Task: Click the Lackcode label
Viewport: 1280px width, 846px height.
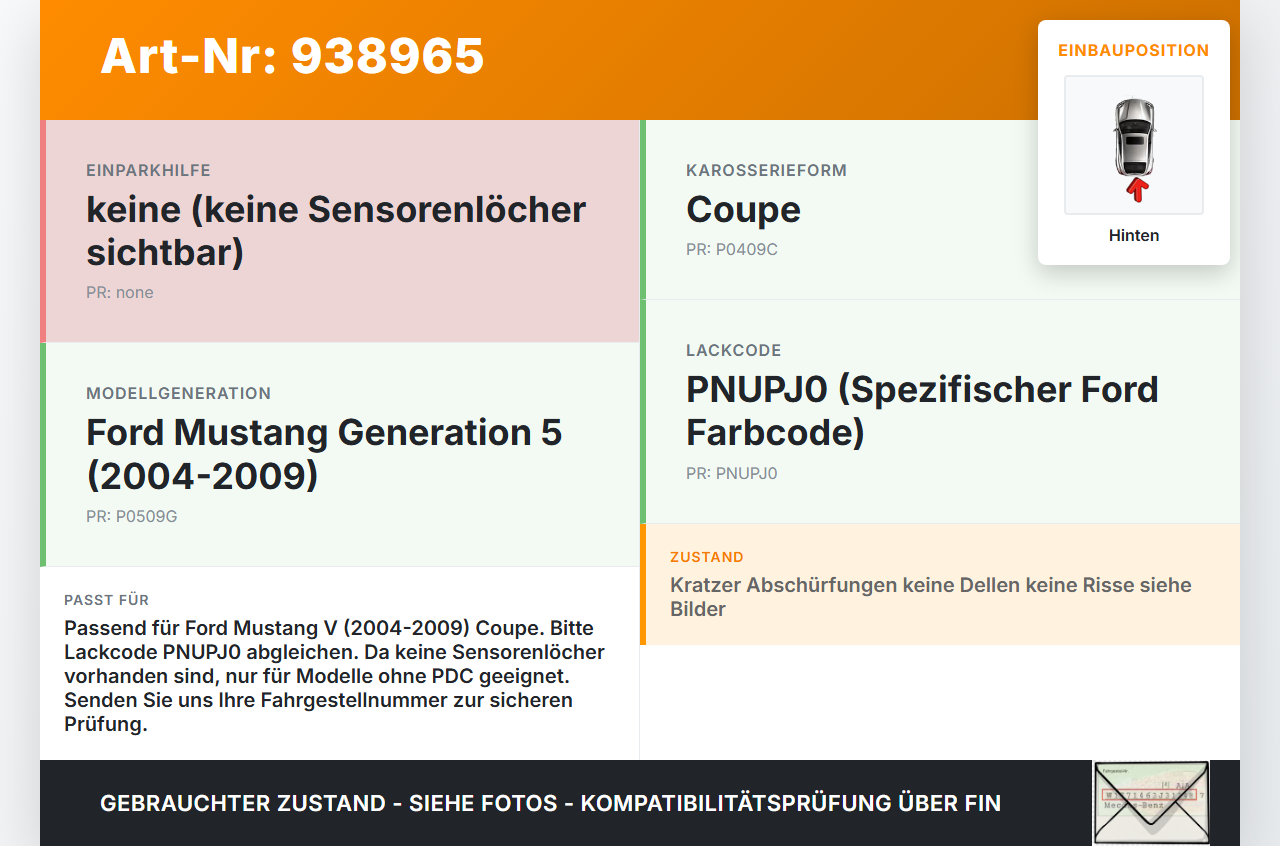Action: 734,350
